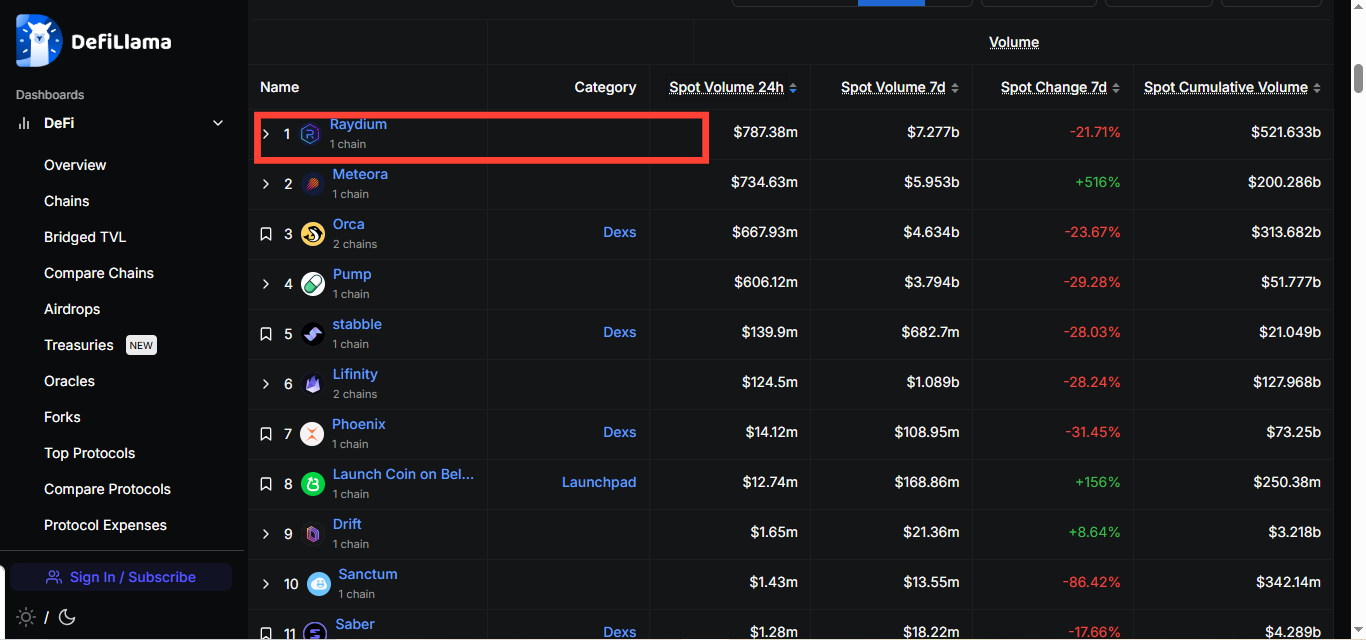This screenshot has height=640, width=1366.
Task: Sort by Spot Volume 24h column
Action: [733, 87]
